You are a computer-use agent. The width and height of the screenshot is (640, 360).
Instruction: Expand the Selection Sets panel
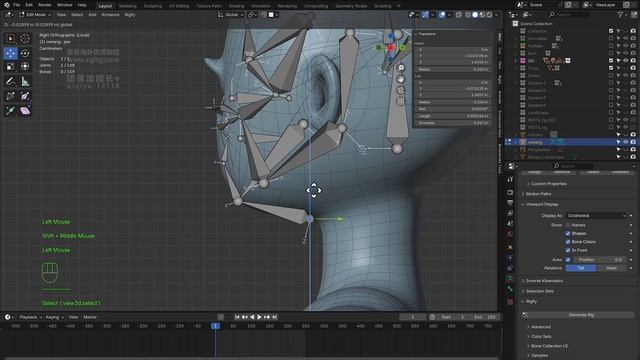click(x=539, y=291)
